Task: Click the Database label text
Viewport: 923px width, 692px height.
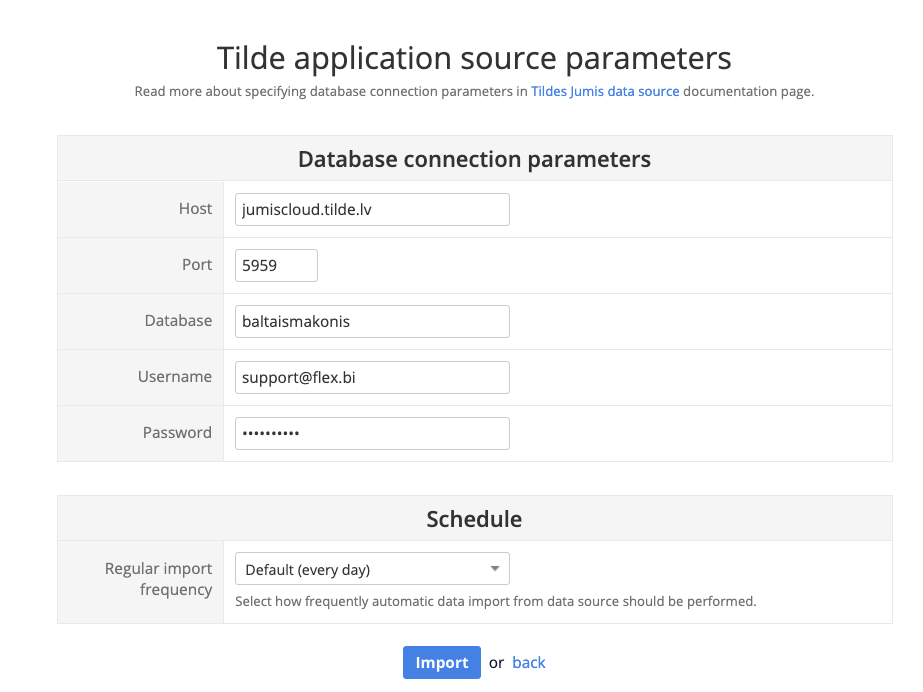Action: click(x=178, y=321)
